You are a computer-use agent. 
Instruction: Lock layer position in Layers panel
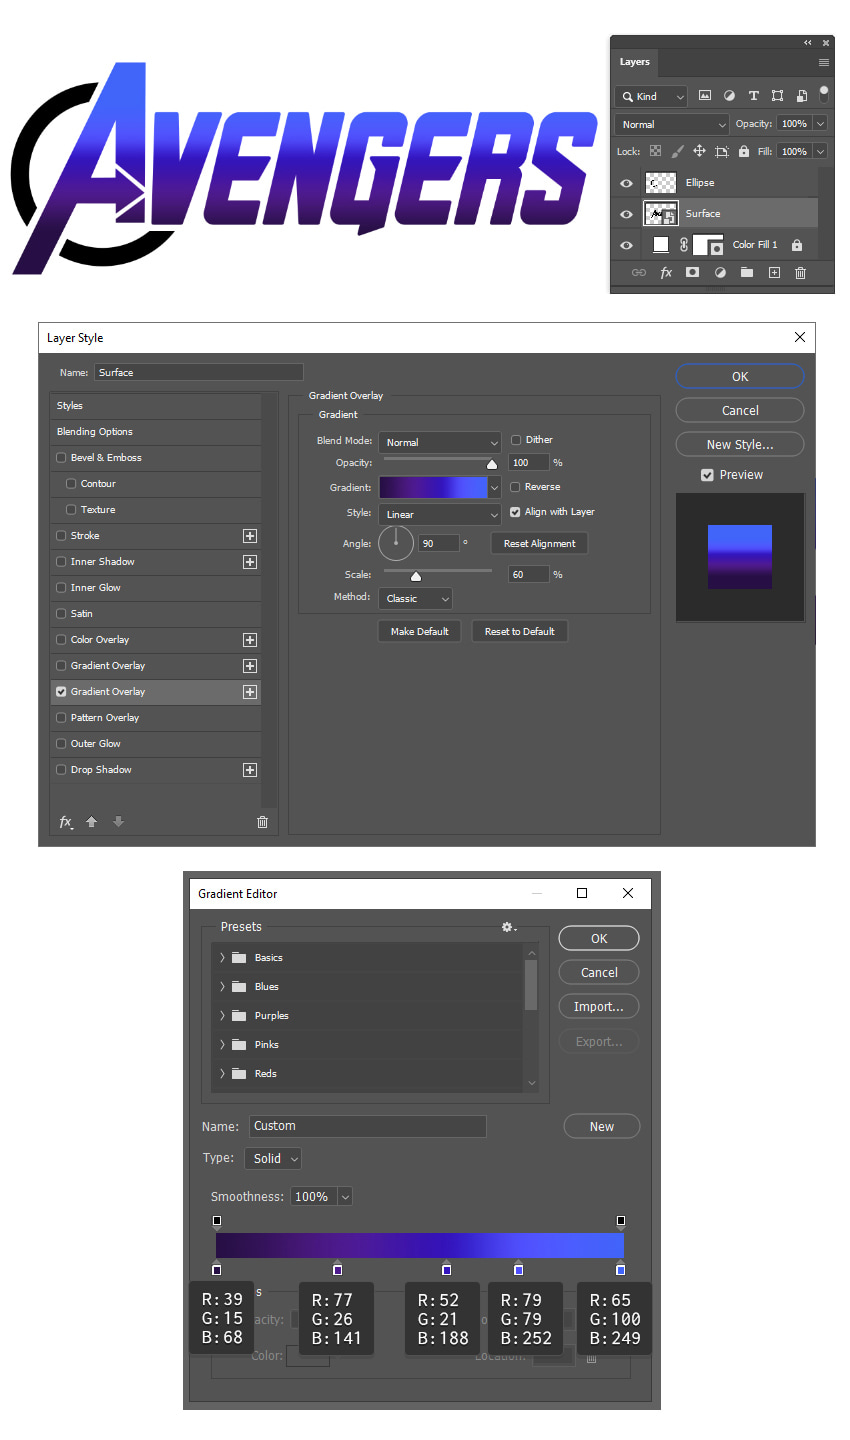[x=699, y=151]
